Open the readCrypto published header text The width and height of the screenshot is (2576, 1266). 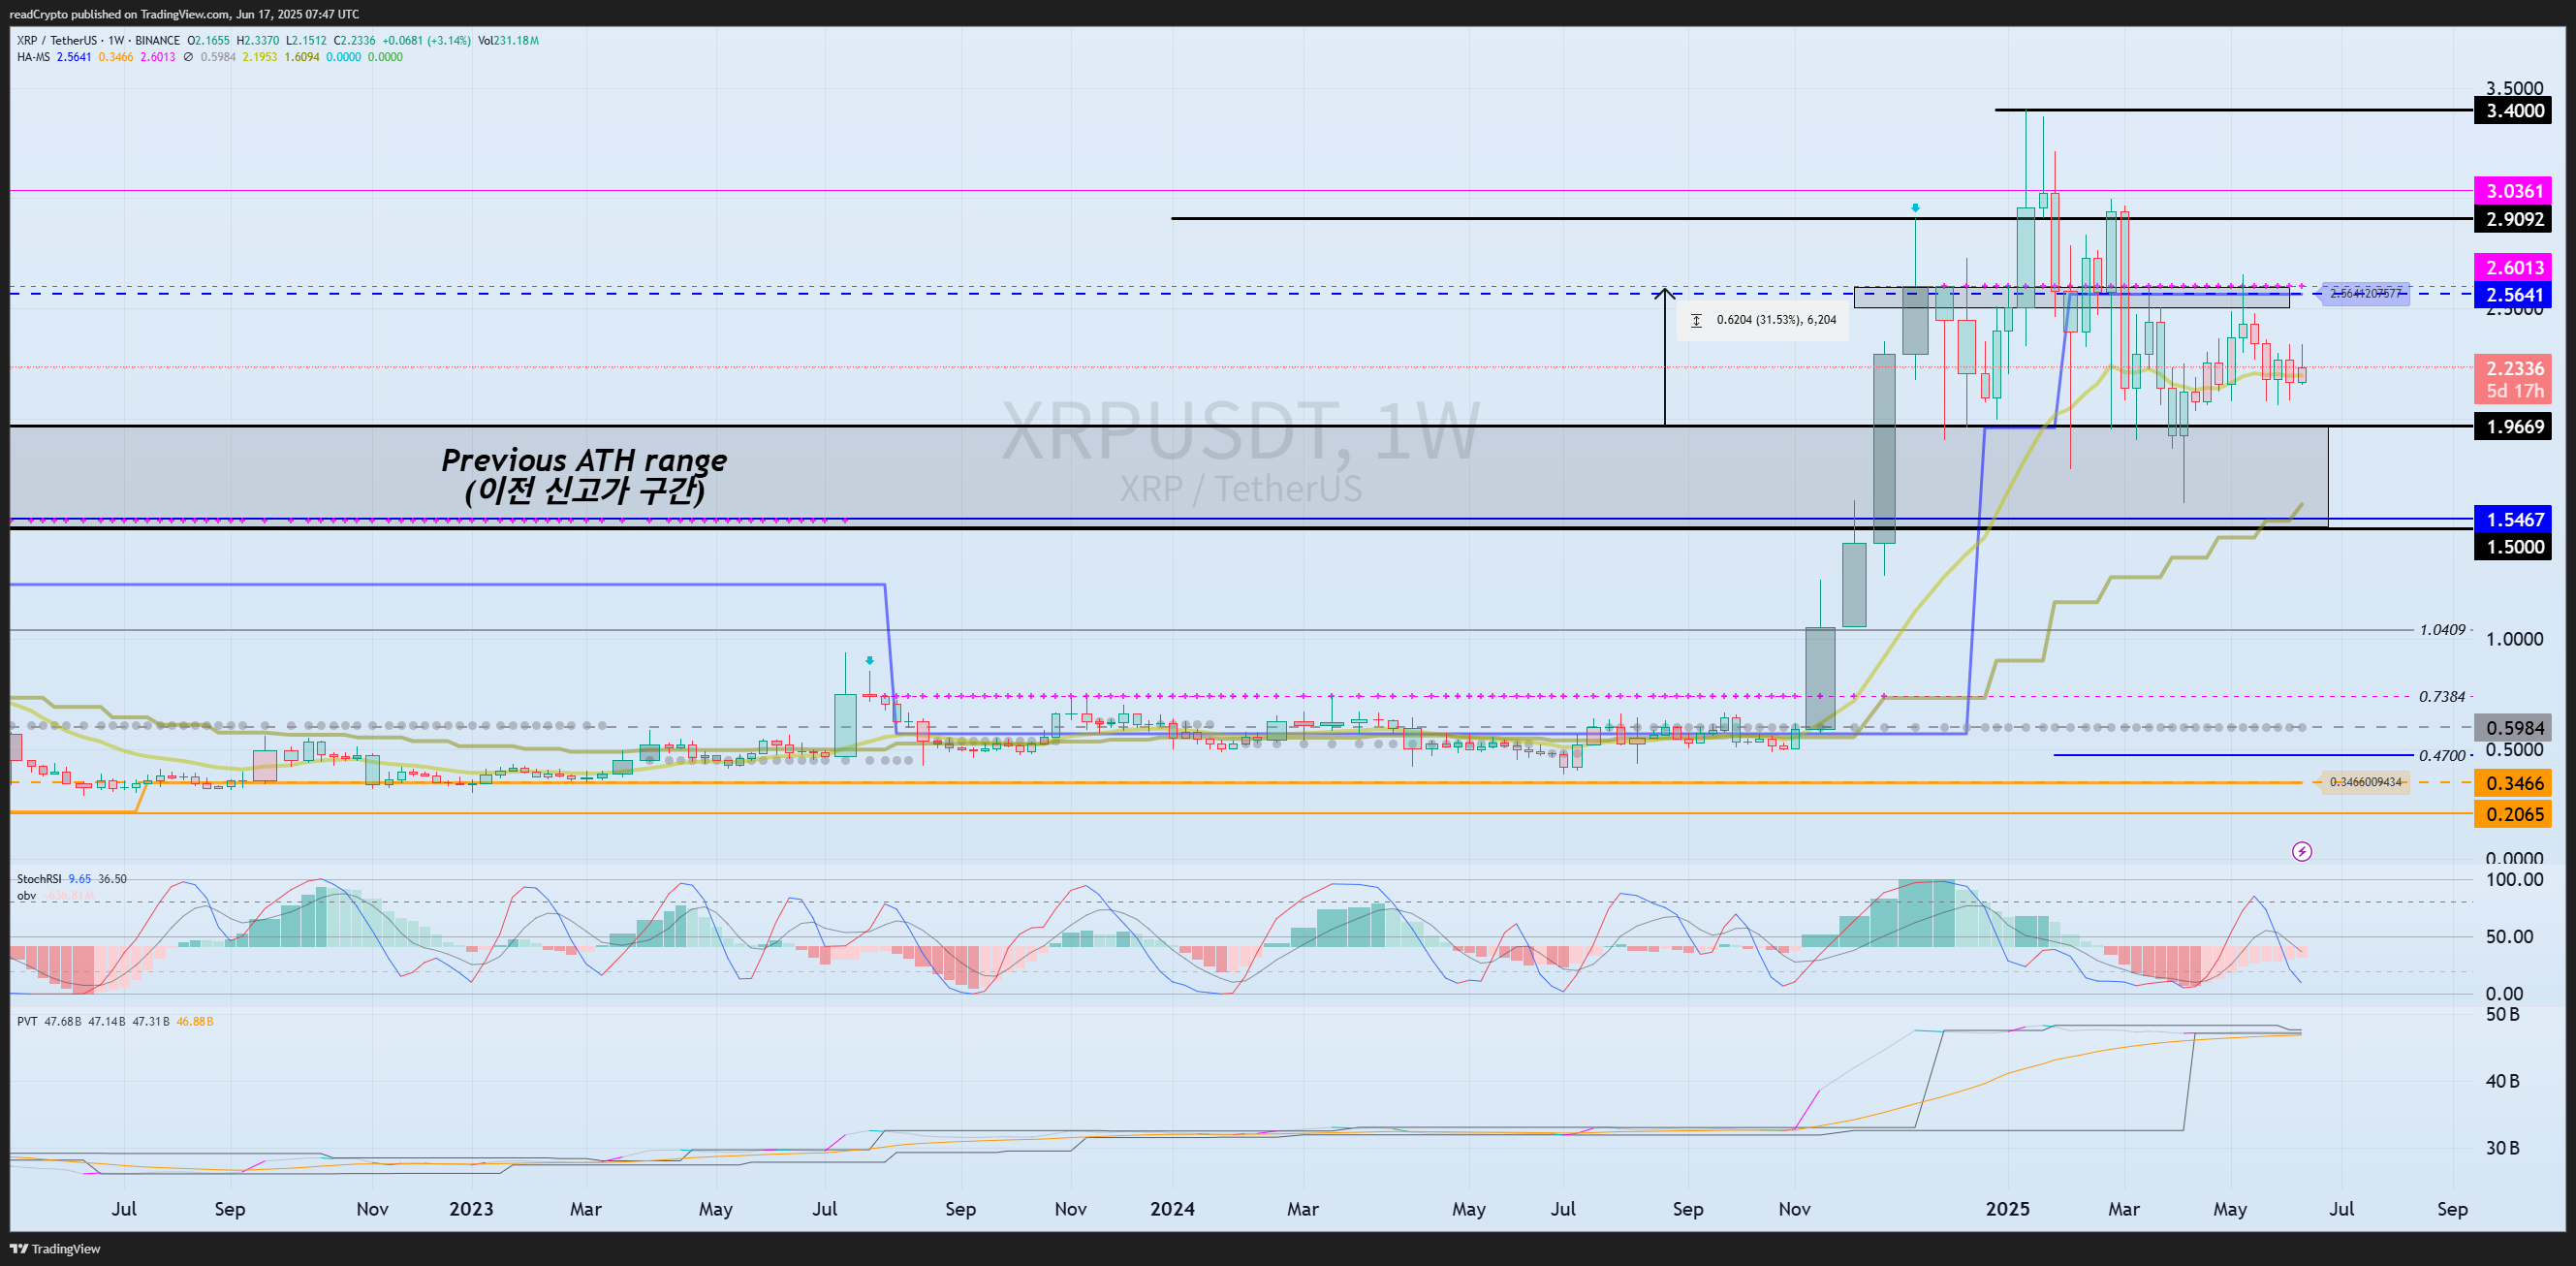pos(184,14)
